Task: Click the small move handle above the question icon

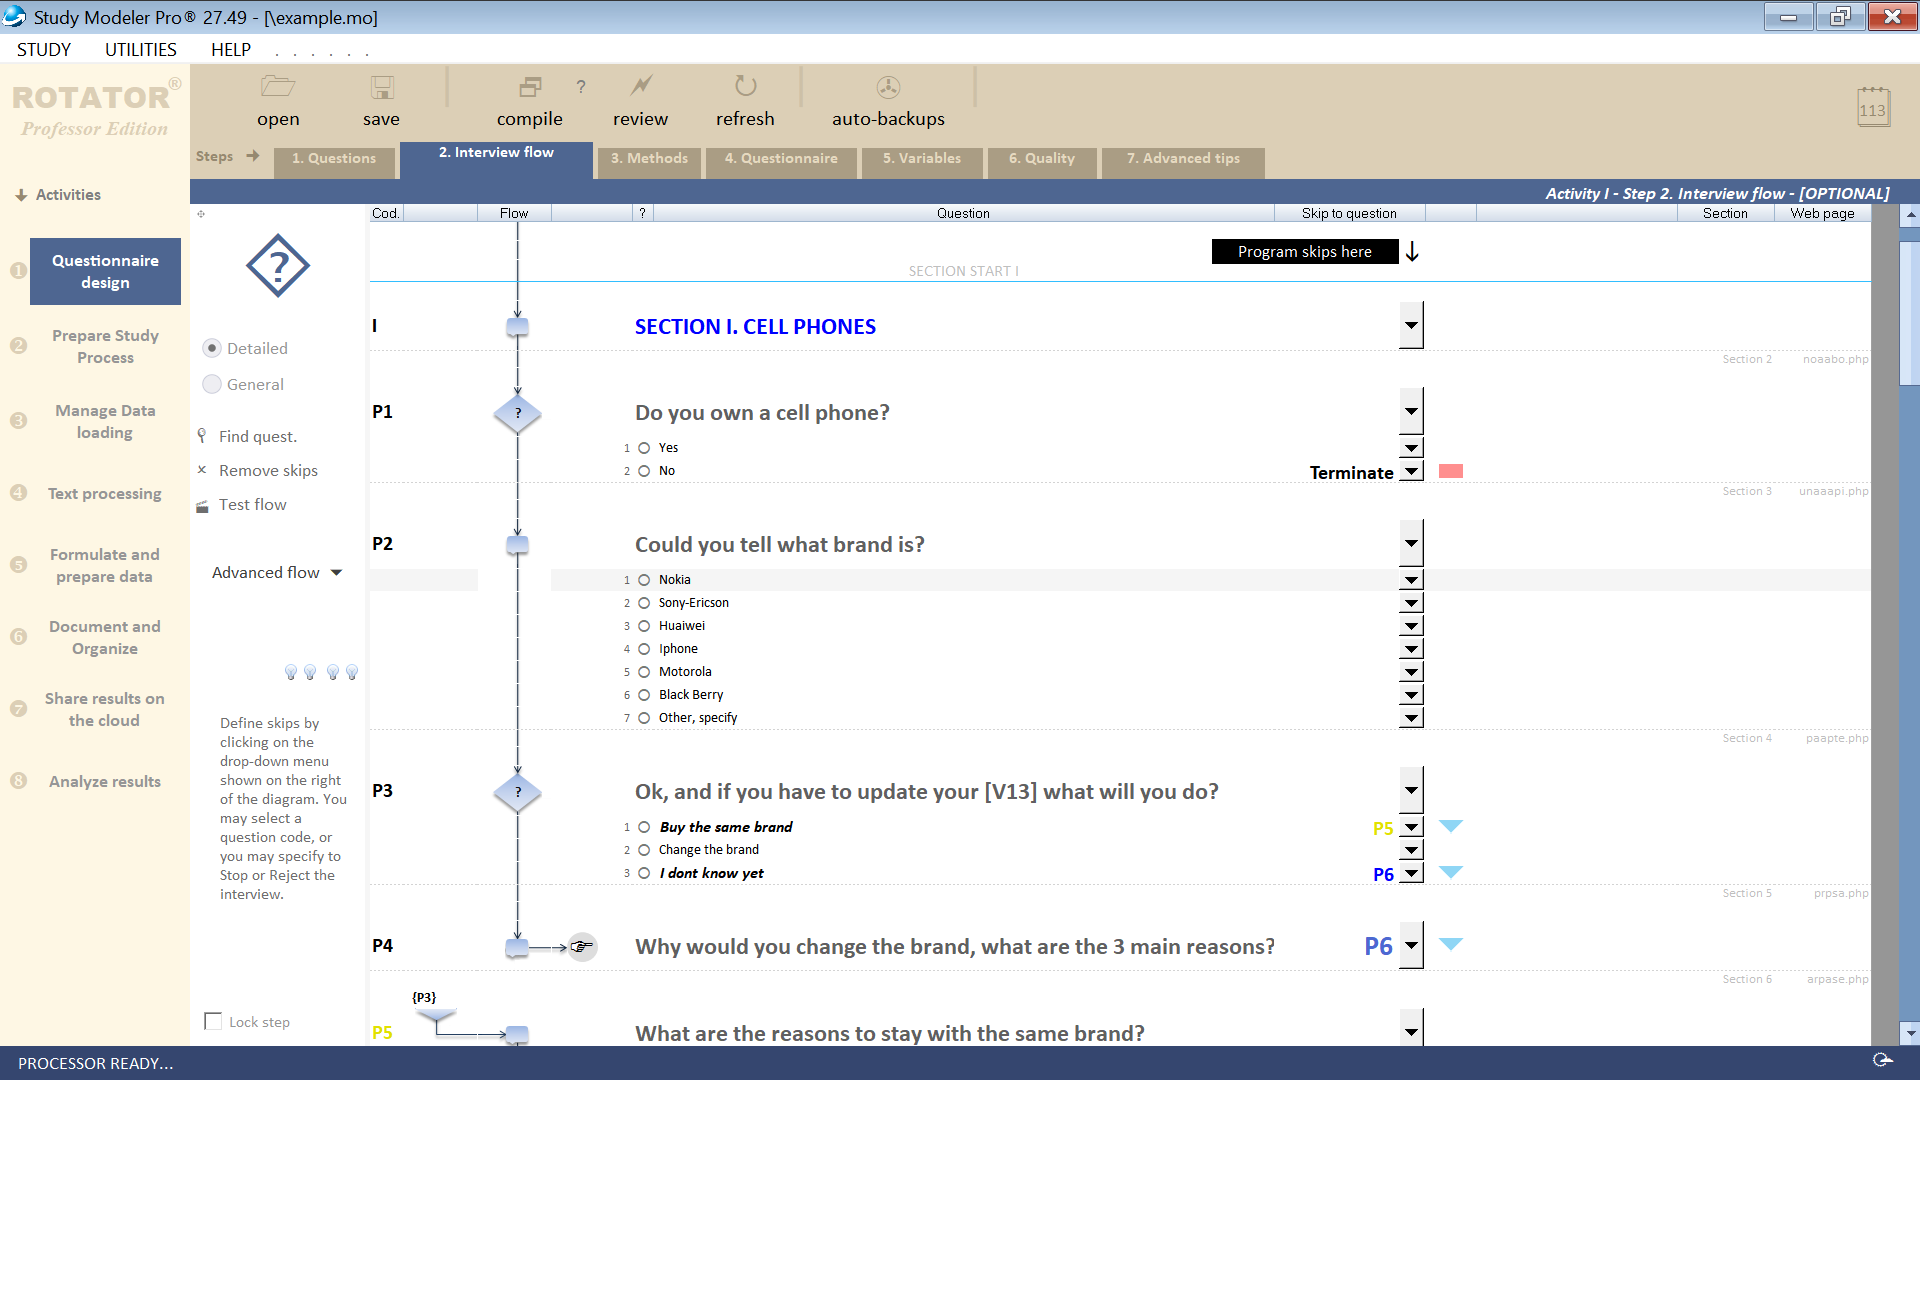Action: tap(201, 214)
